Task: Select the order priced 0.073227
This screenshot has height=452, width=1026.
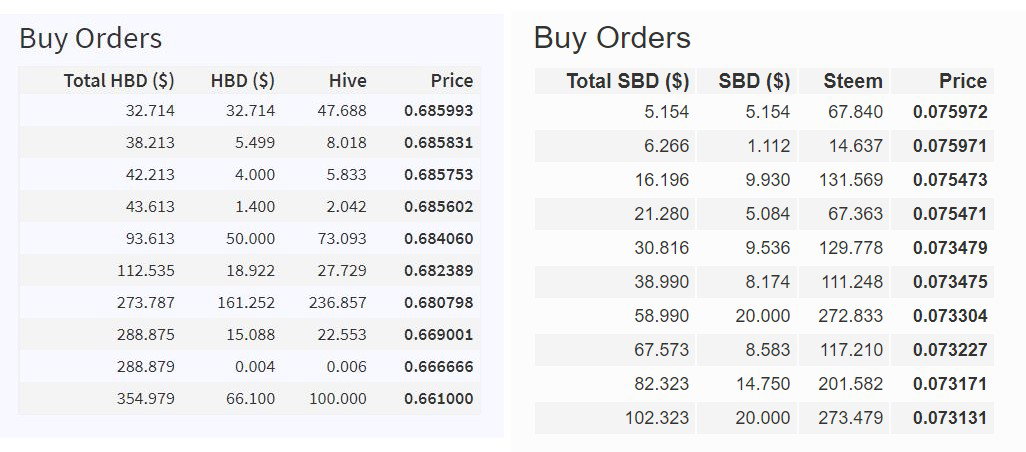Action: click(764, 350)
